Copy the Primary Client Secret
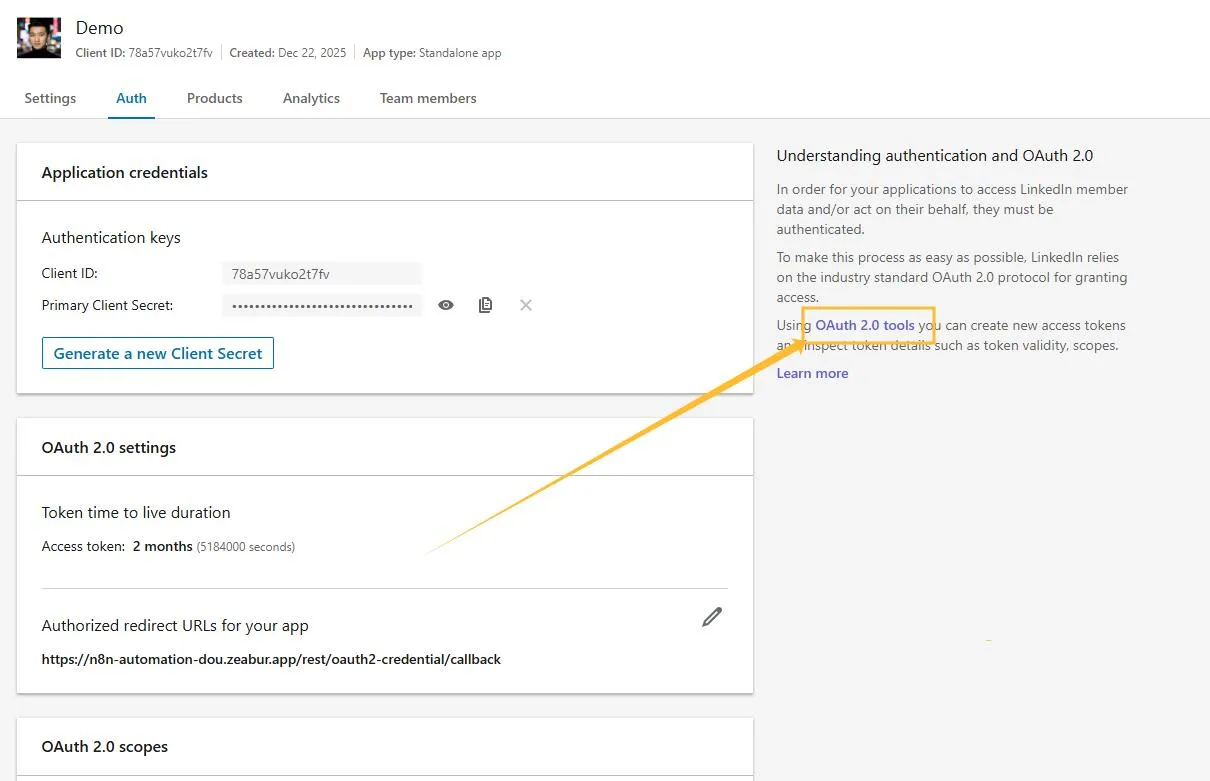 486,305
